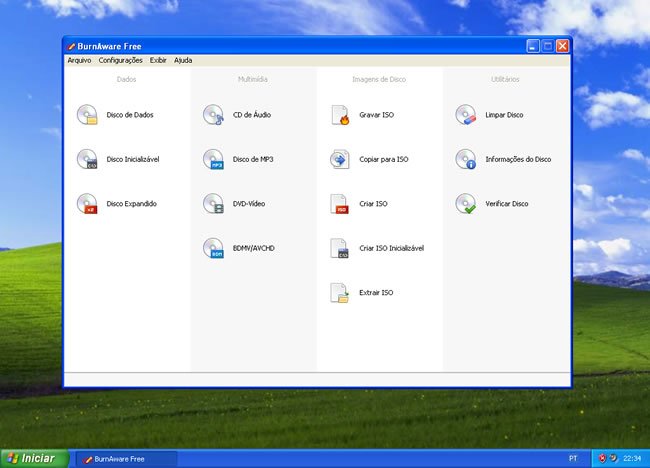Maximize the BurnAware Free window
Viewport: 650px width, 468px height.
coord(548,46)
